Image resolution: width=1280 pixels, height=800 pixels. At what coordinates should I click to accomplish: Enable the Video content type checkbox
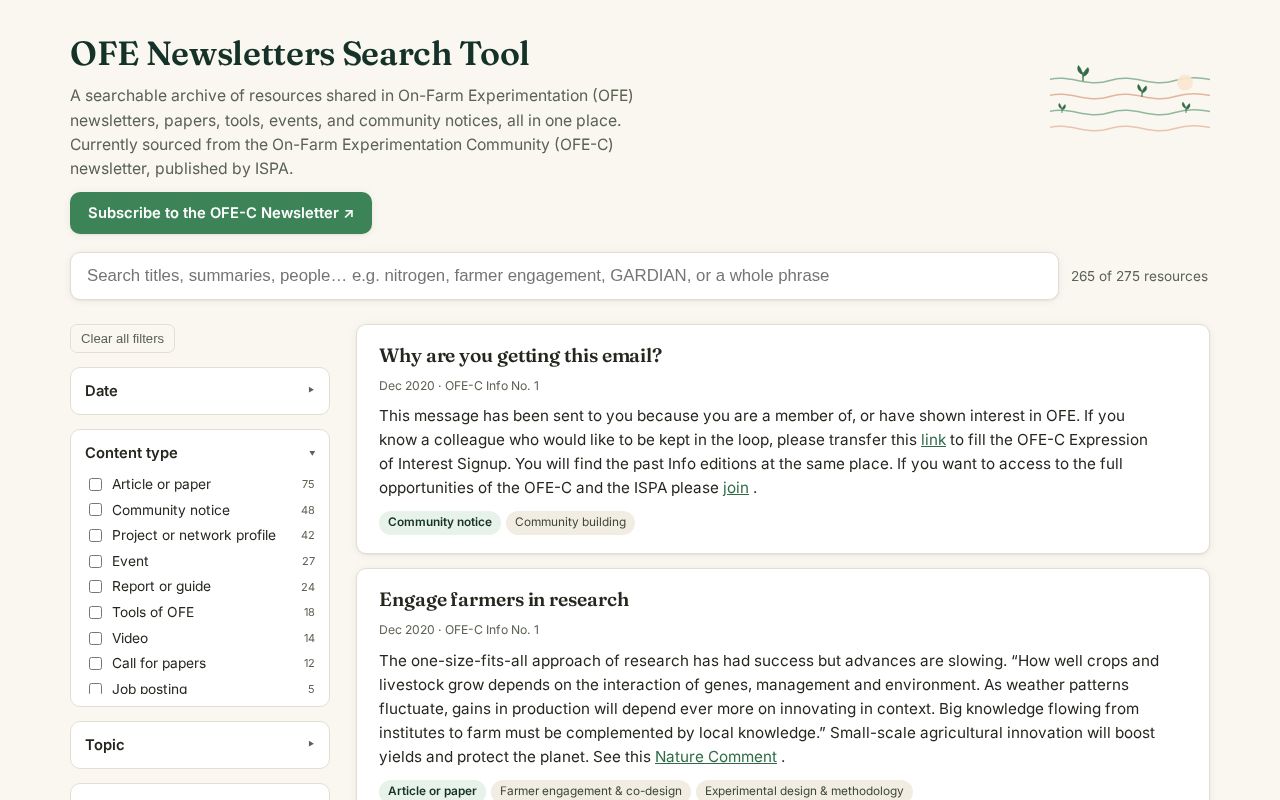pos(95,638)
